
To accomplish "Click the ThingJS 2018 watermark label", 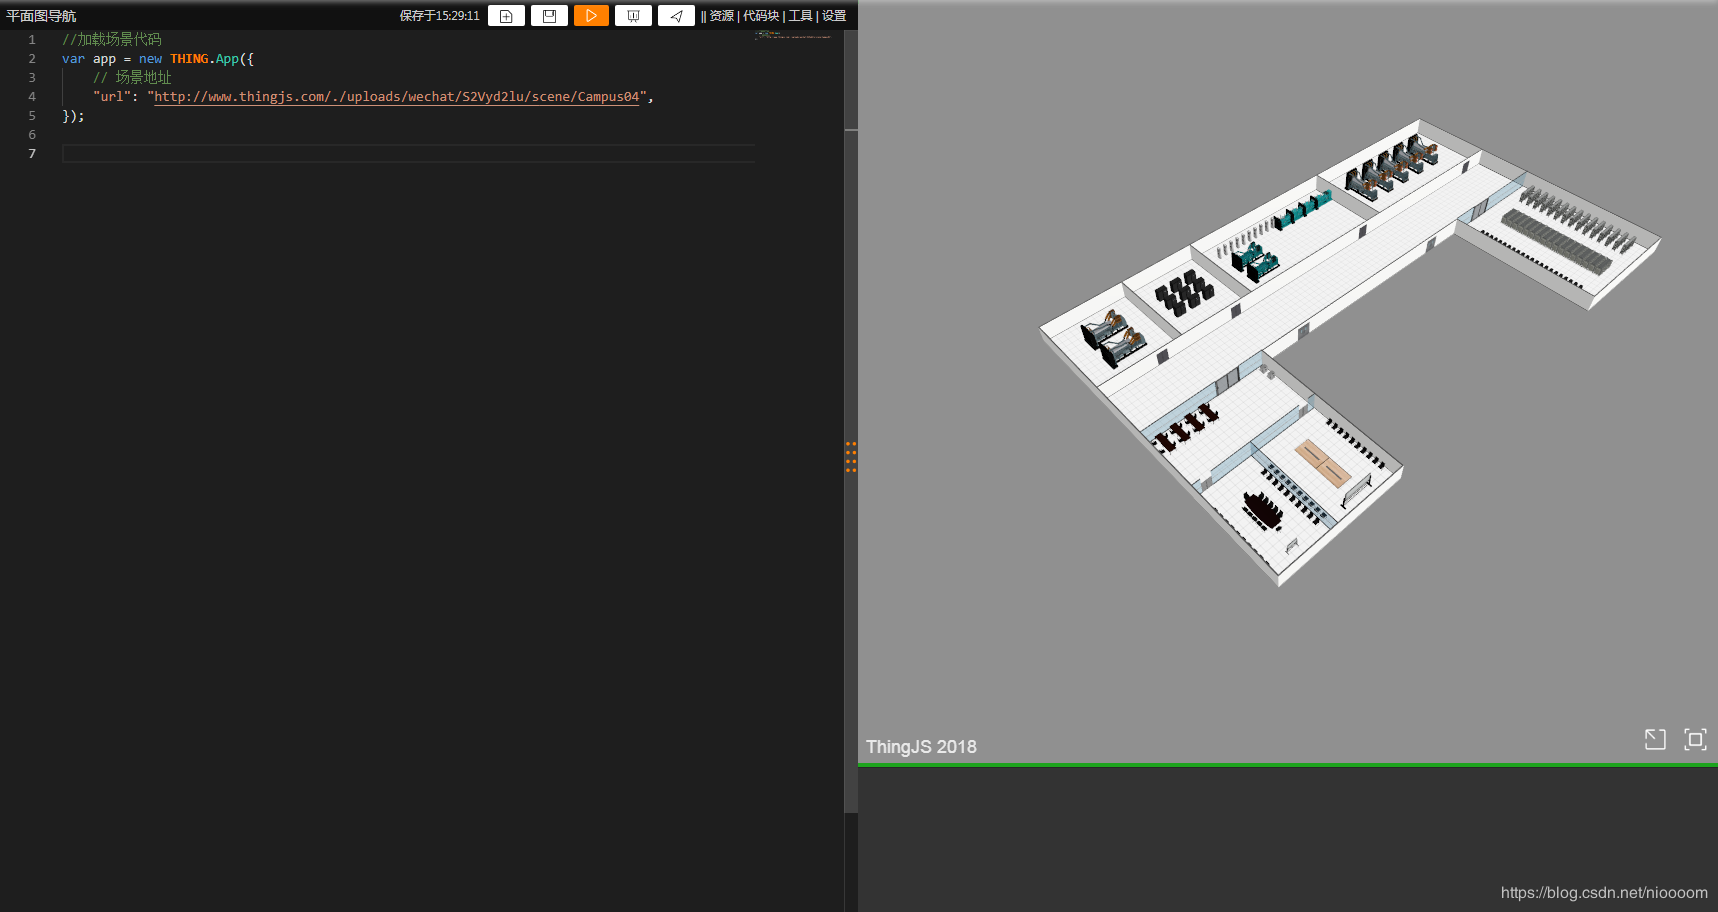I will (921, 746).
